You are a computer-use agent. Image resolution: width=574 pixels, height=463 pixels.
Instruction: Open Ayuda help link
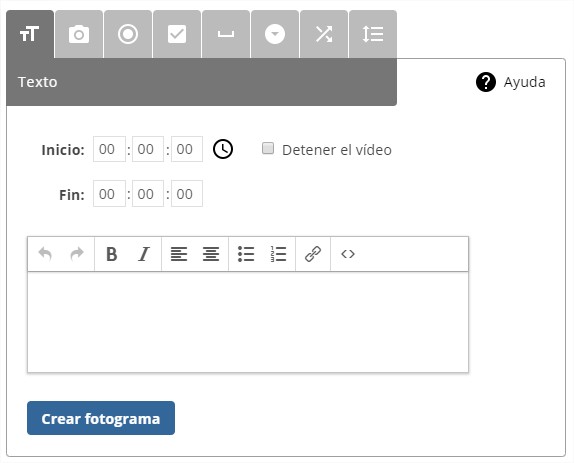tap(511, 82)
